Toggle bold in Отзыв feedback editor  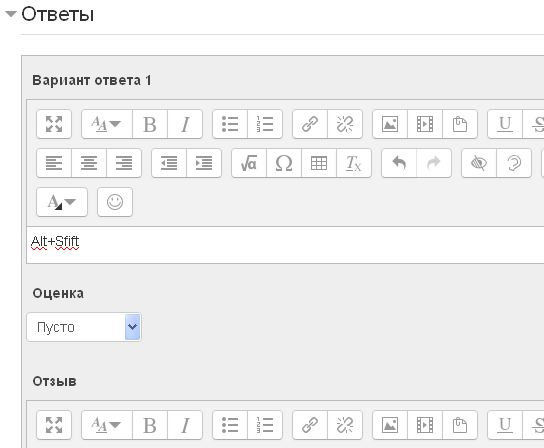(x=150, y=425)
